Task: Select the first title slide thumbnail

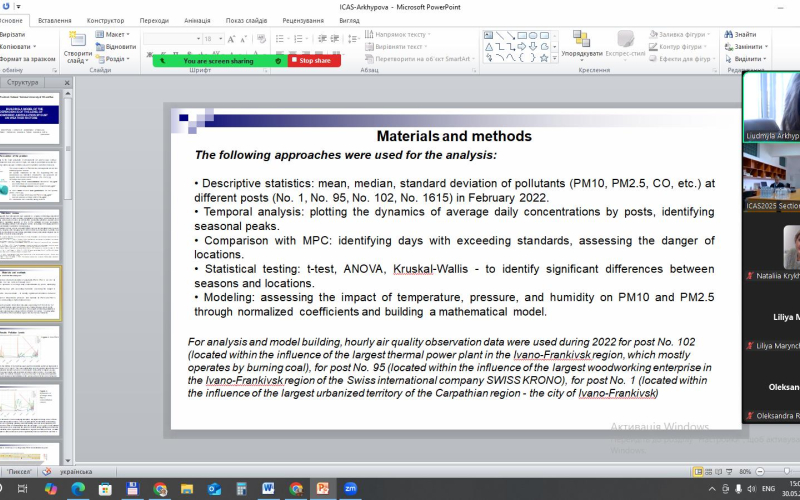Action: pyautogui.click(x=30, y=118)
